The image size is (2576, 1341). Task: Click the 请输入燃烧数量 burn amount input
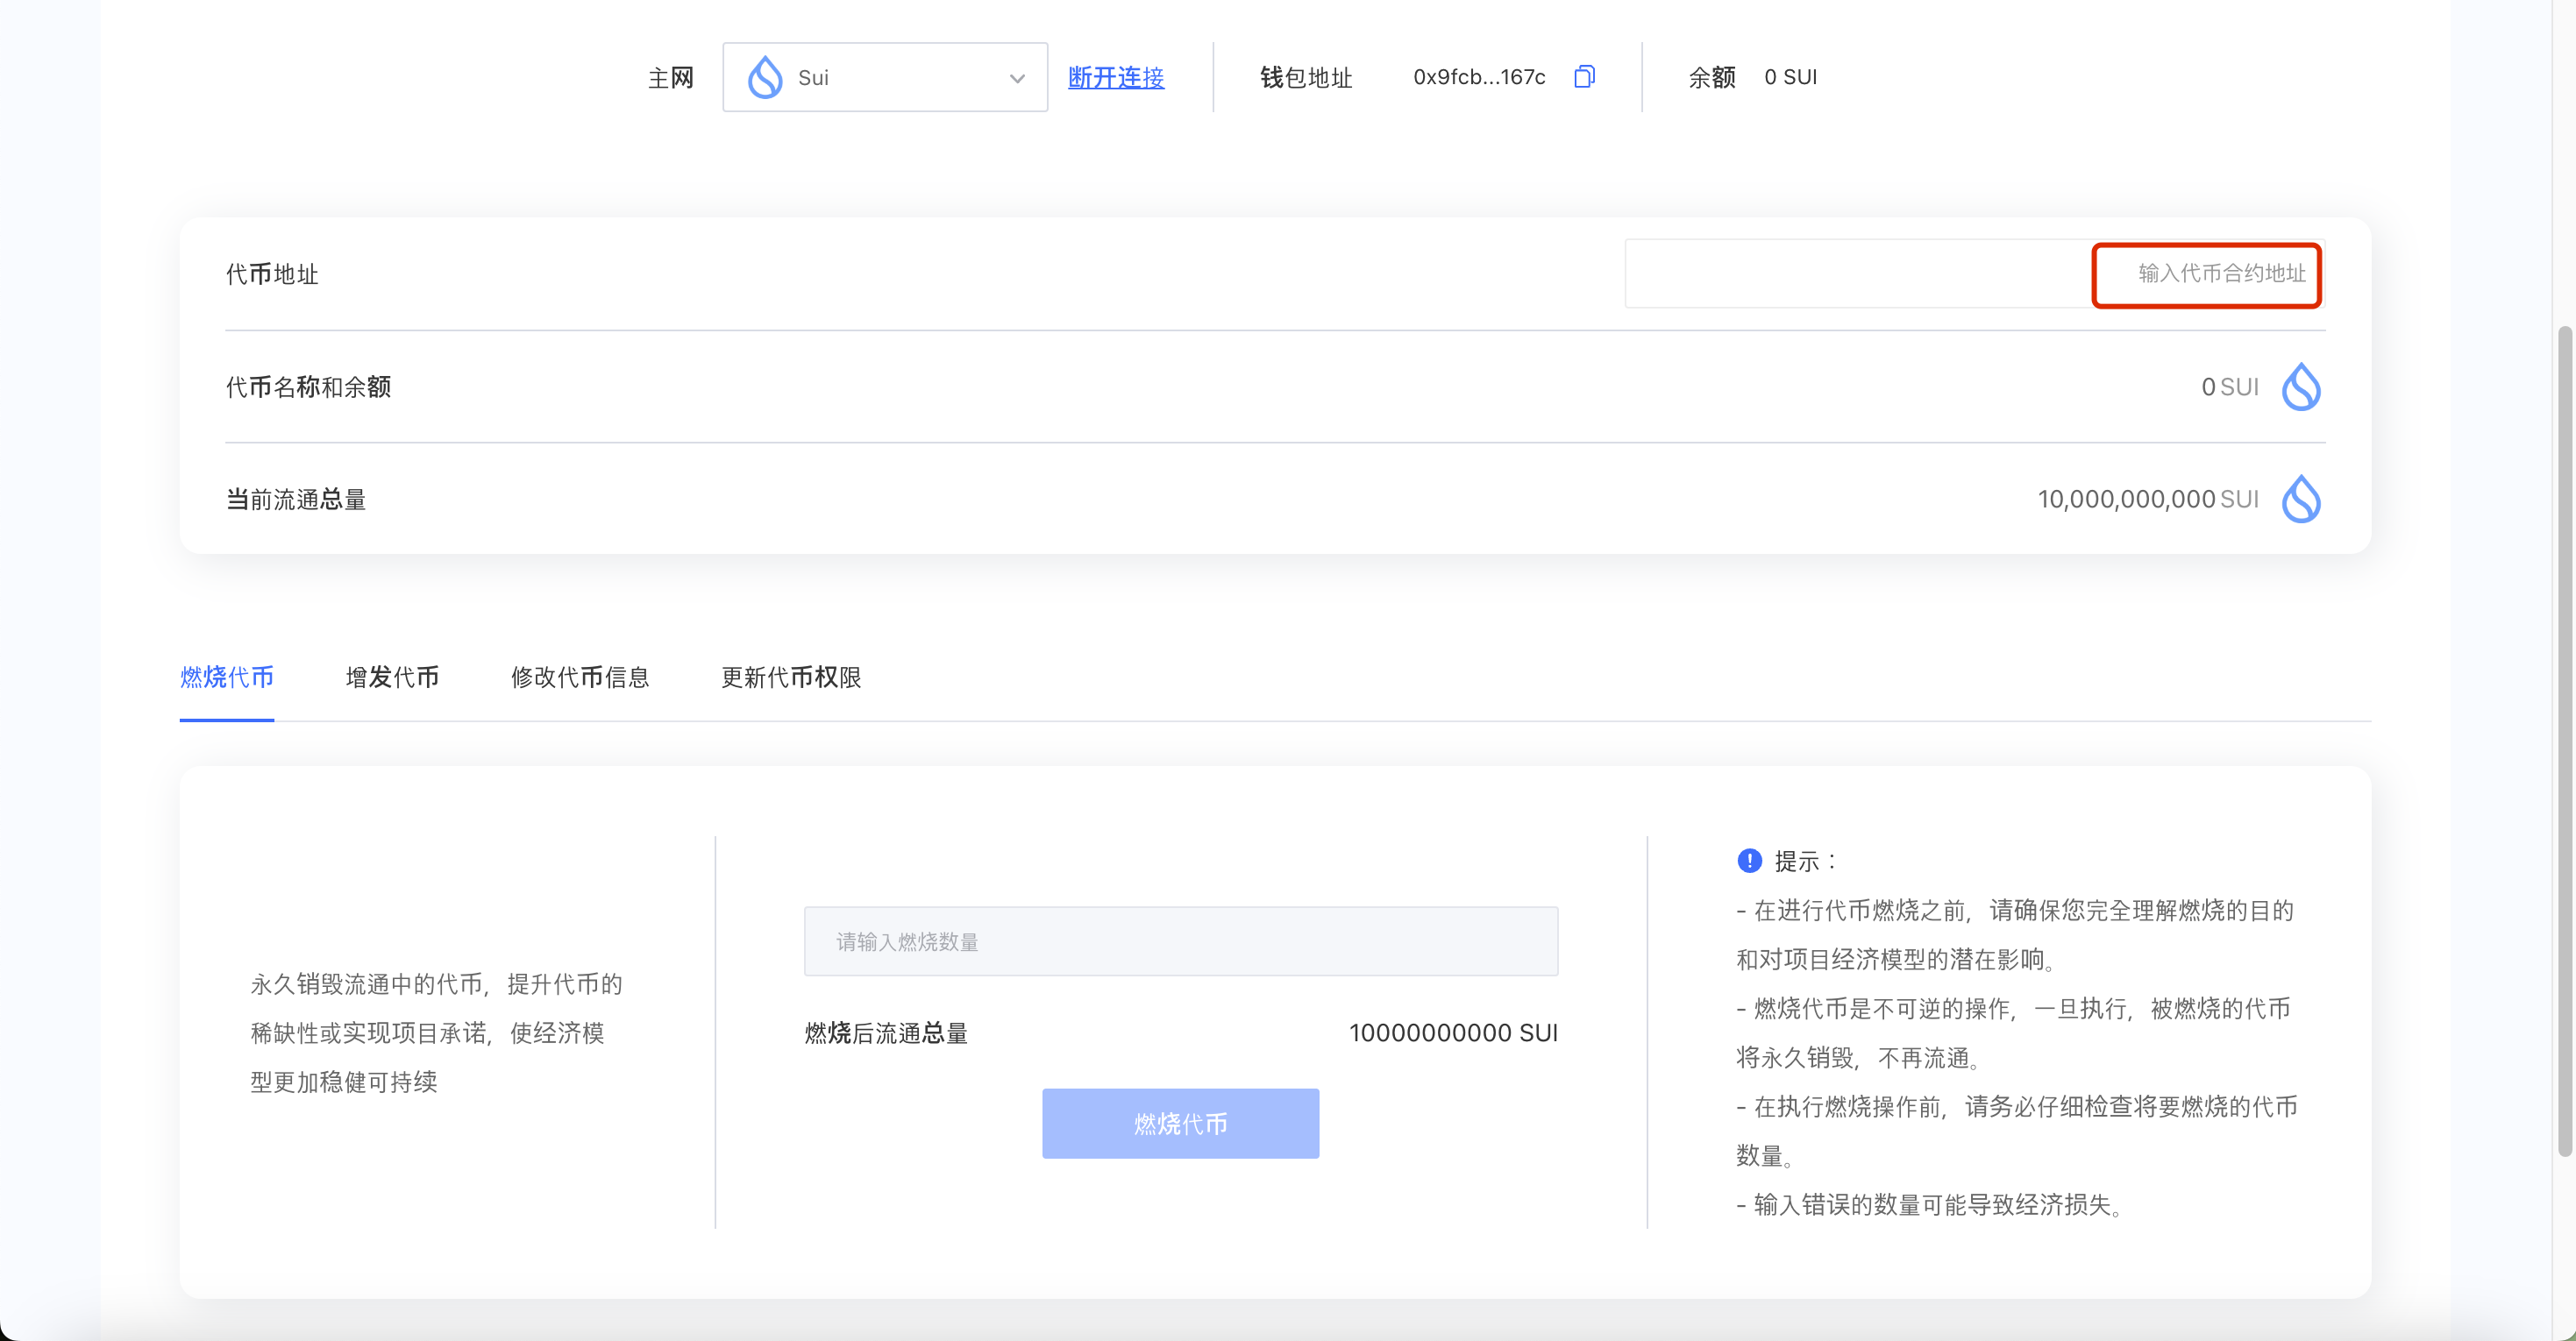coord(1180,941)
